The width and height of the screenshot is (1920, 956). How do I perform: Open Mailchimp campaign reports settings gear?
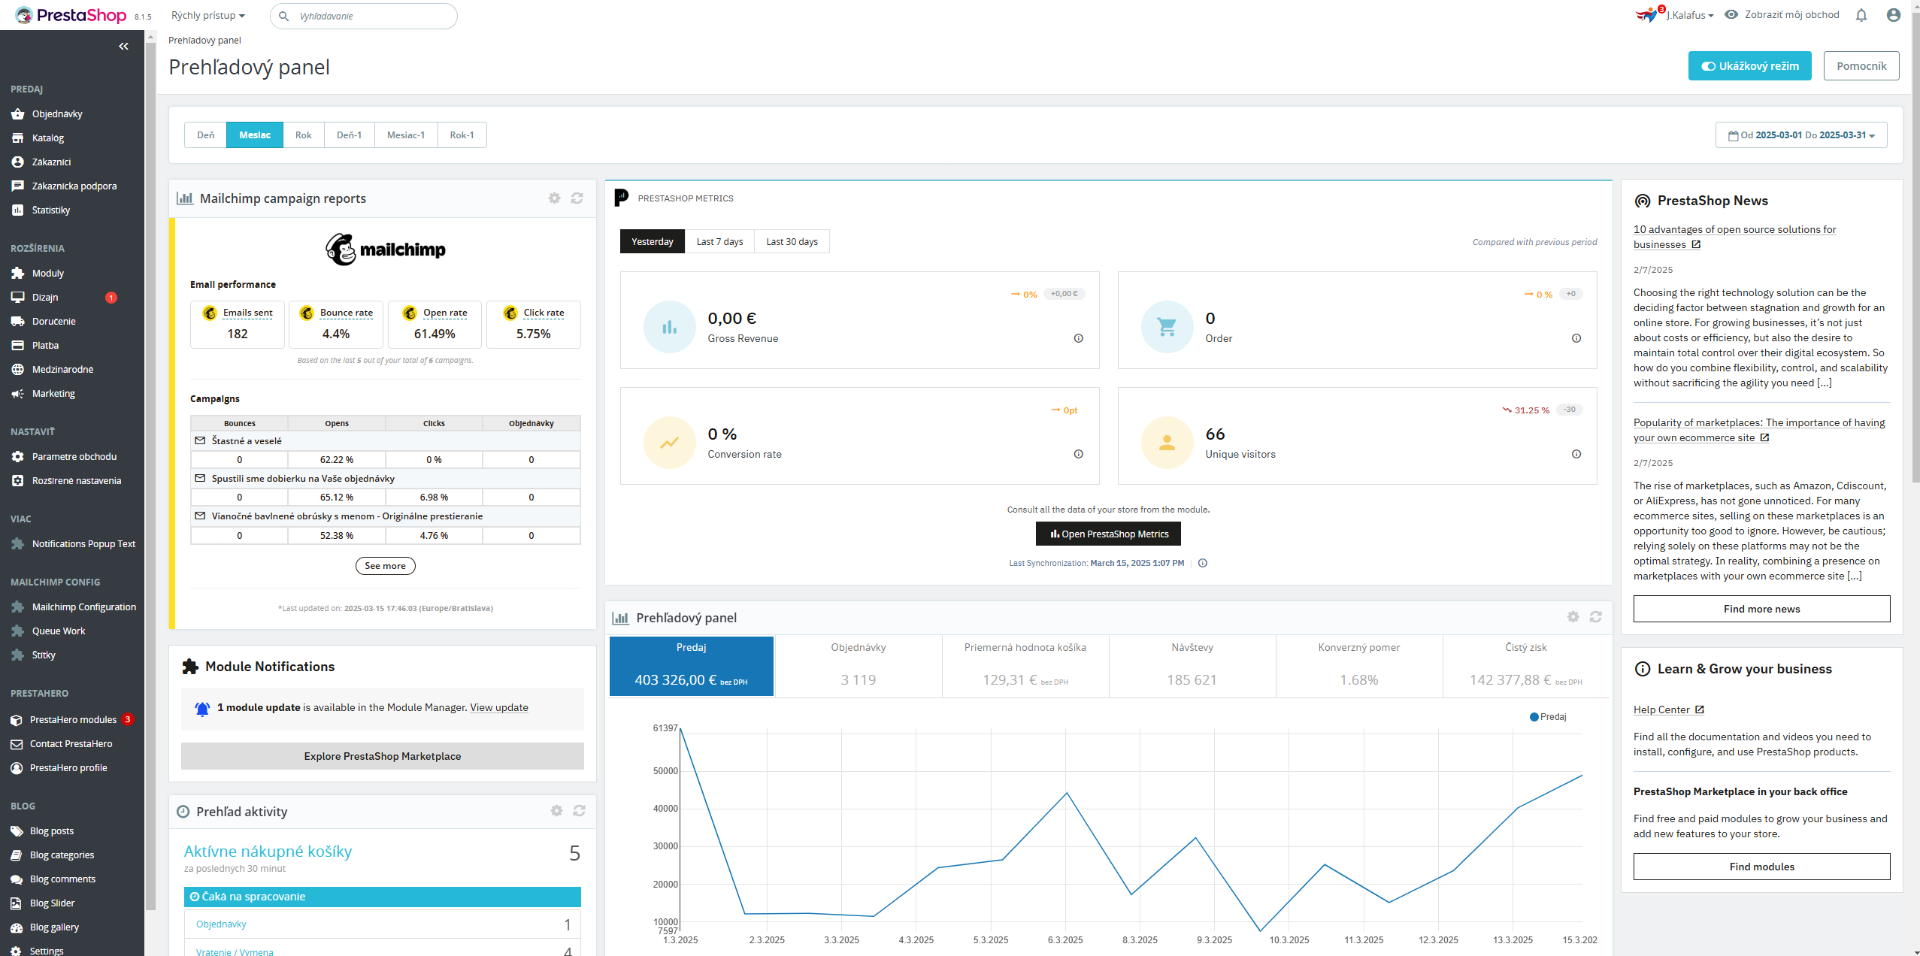point(554,198)
